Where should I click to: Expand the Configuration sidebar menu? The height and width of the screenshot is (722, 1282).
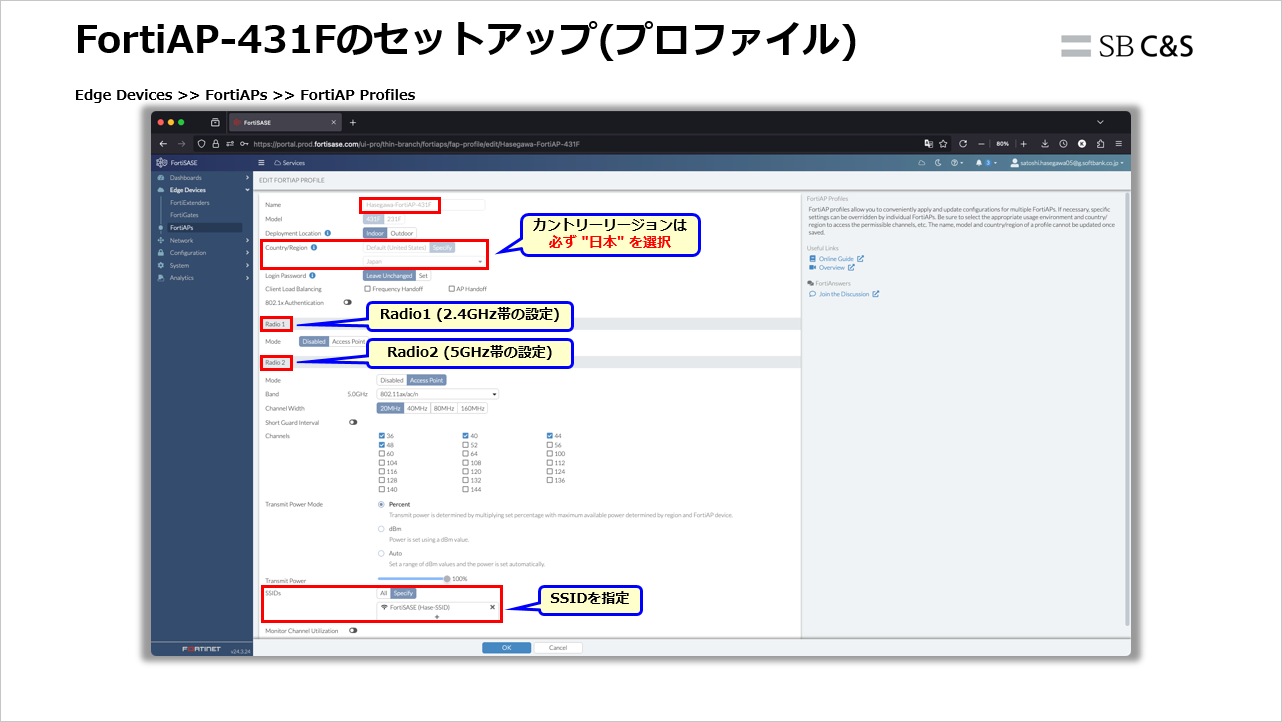point(202,253)
